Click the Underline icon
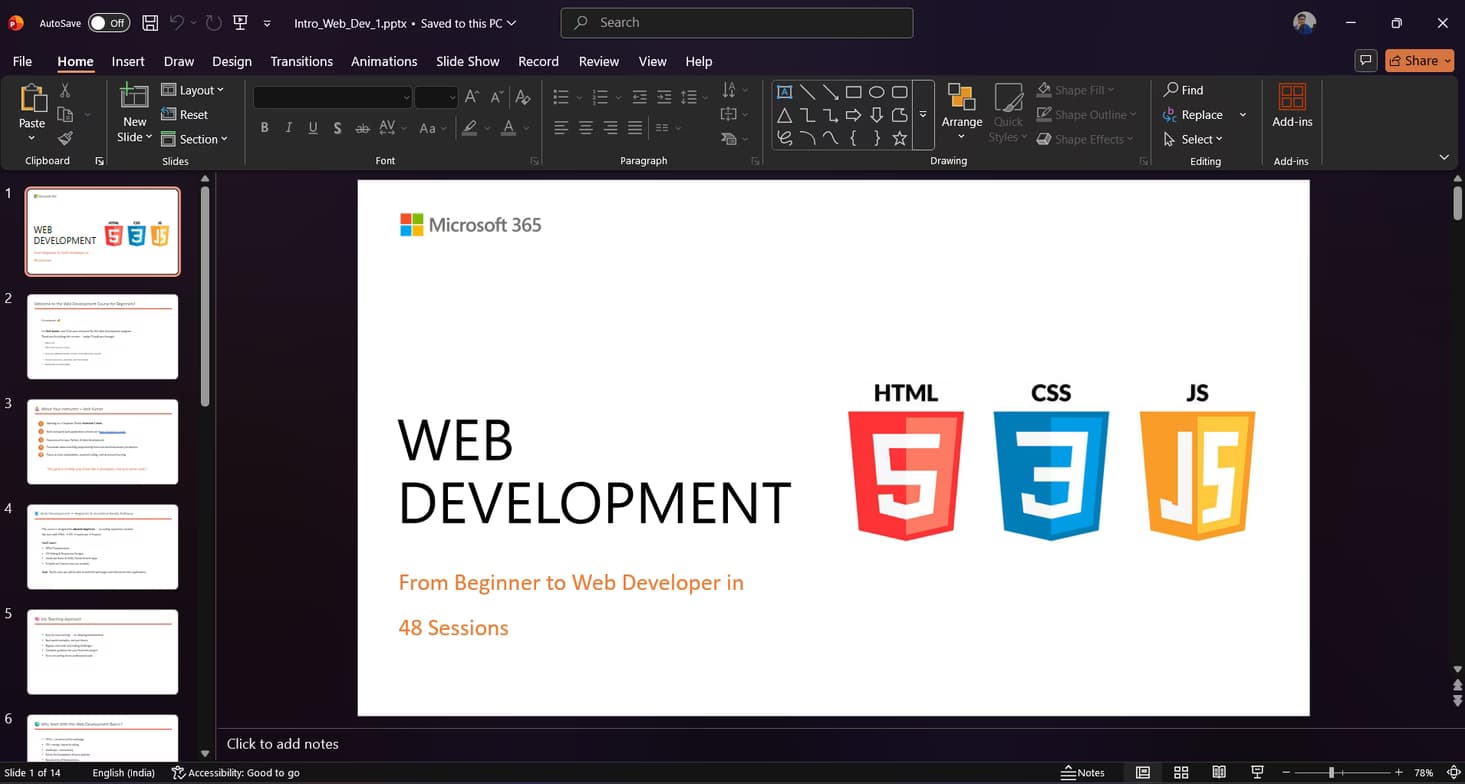The image size is (1465, 784). coord(312,127)
